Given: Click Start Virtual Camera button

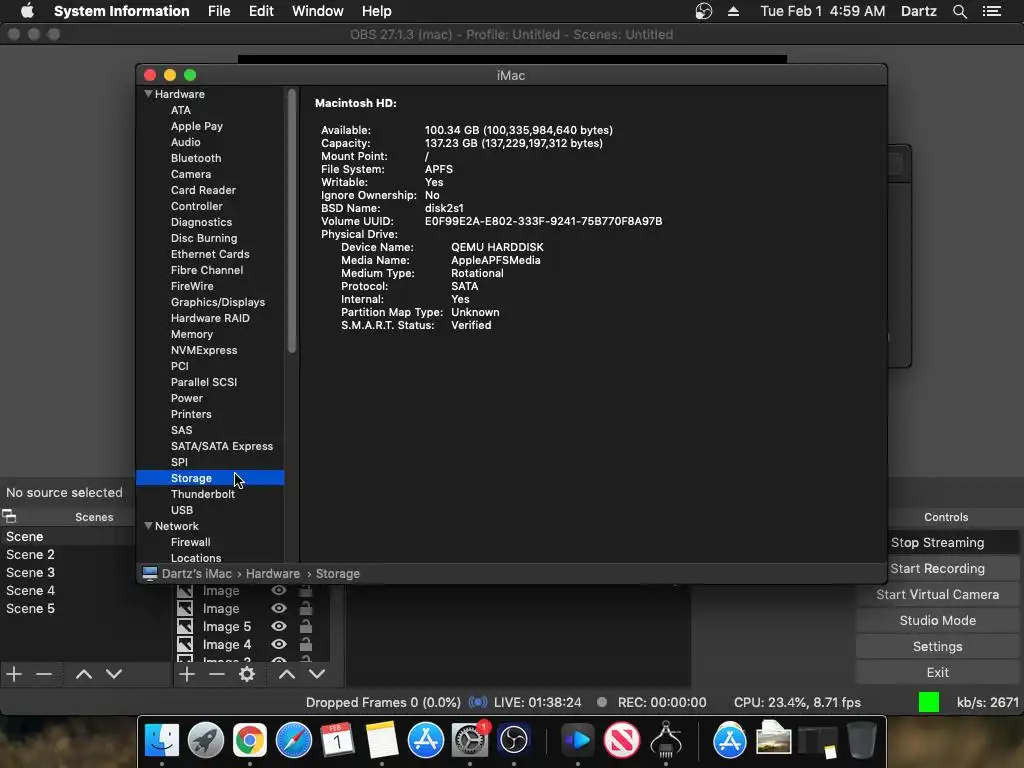Looking at the screenshot, I should (x=937, y=594).
